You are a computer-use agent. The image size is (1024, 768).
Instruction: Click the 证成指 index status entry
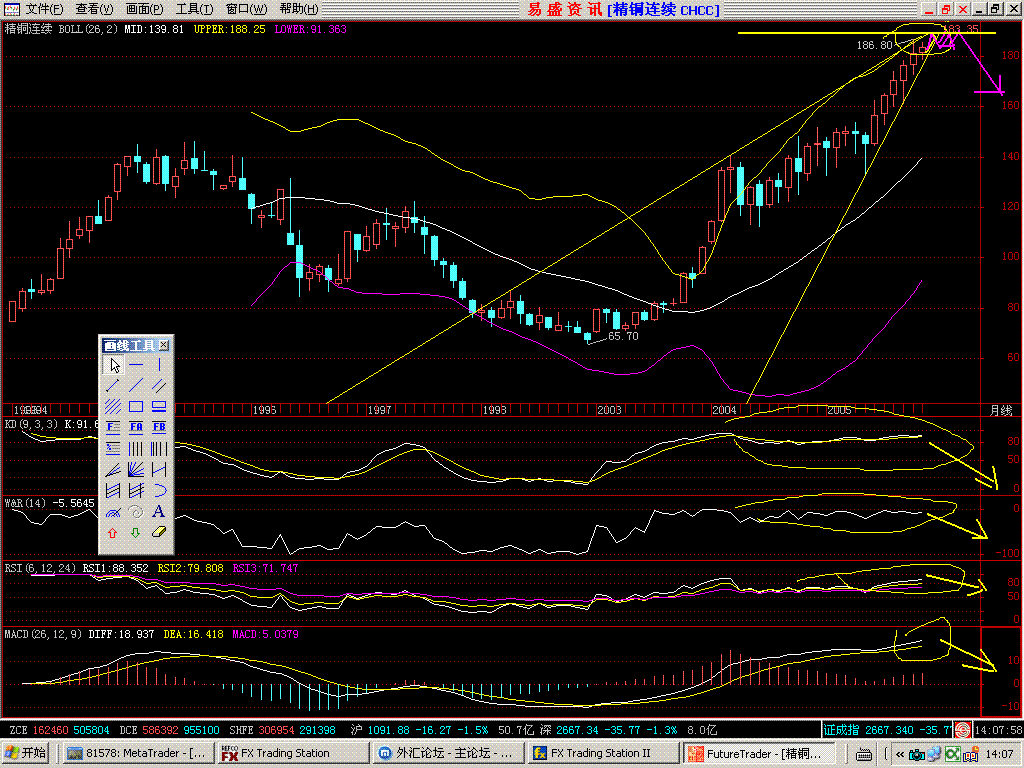pyautogui.click(x=887, y=729)
